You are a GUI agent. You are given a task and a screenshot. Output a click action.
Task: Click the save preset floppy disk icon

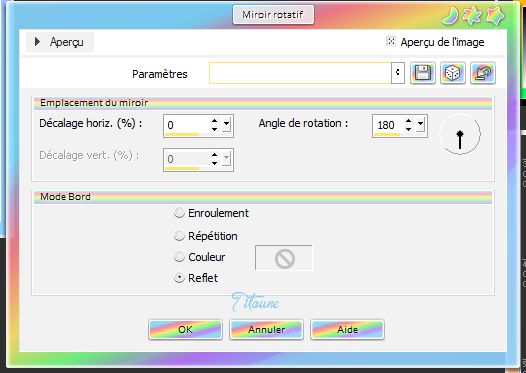(x=423, y=73)
